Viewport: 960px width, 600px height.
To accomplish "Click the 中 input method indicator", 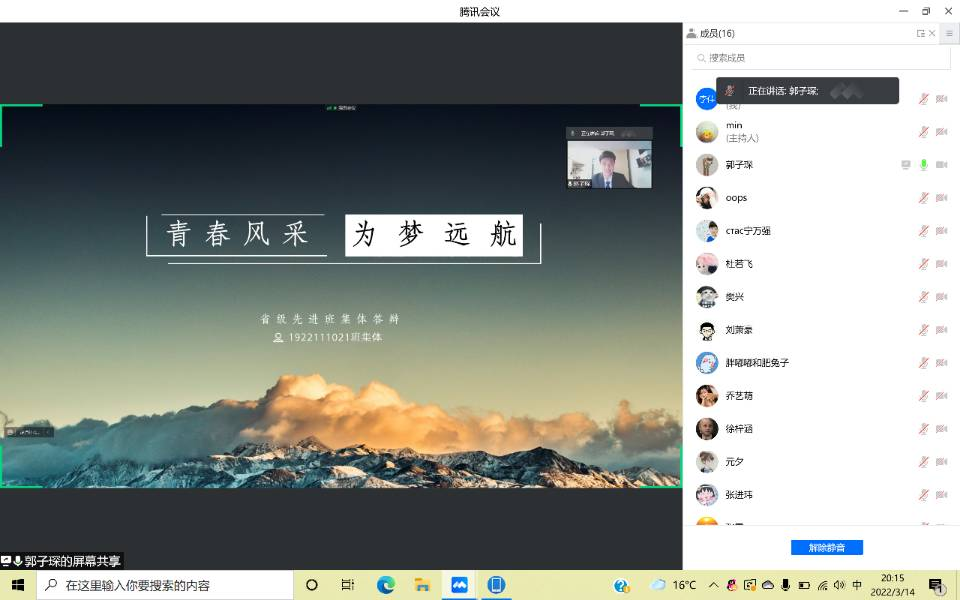I will pyautogui.click(x=856, y=584).
